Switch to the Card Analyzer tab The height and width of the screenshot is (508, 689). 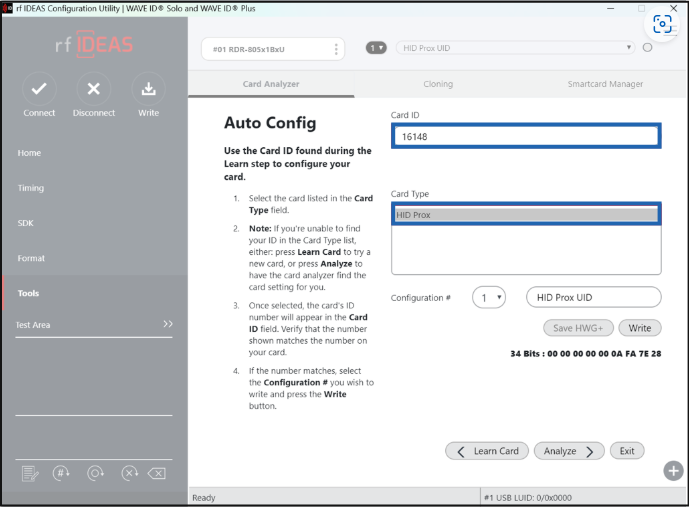[x=271, y=84]
